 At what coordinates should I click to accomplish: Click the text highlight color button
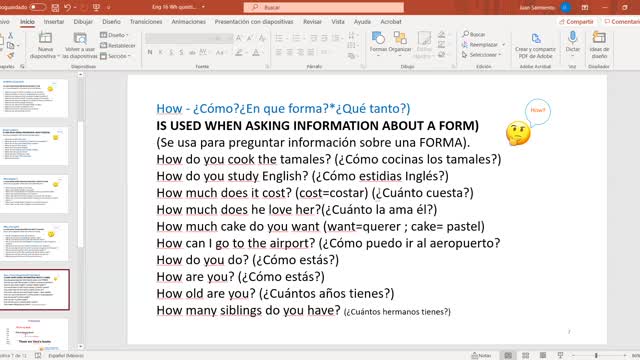click(238, 52)
